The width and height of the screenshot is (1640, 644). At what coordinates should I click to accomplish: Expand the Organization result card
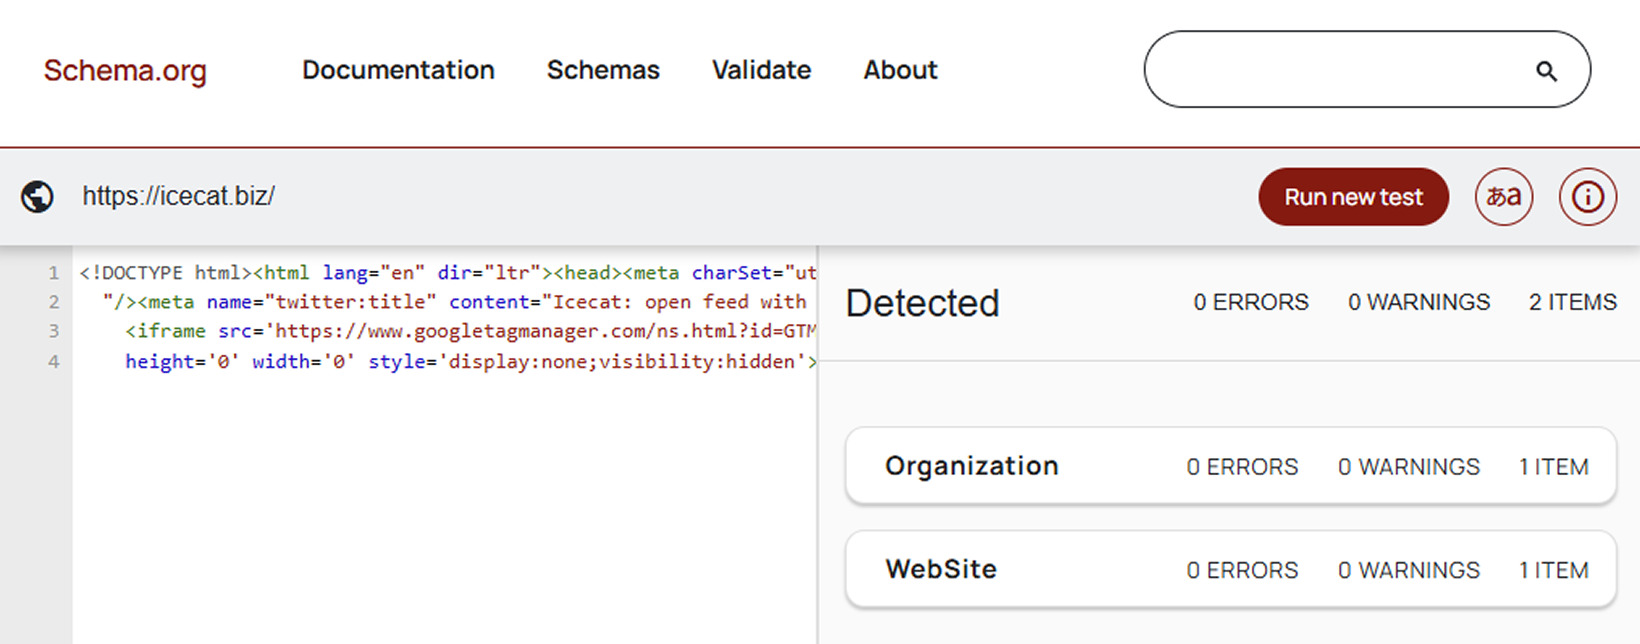click(1230, 466)
